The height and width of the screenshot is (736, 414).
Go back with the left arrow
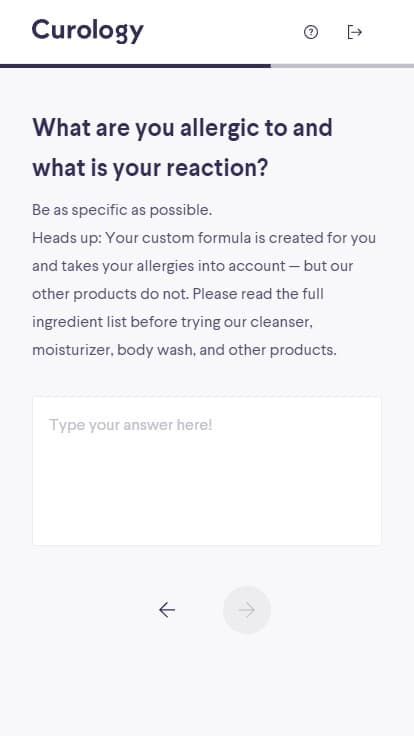(x=167, y=610)
